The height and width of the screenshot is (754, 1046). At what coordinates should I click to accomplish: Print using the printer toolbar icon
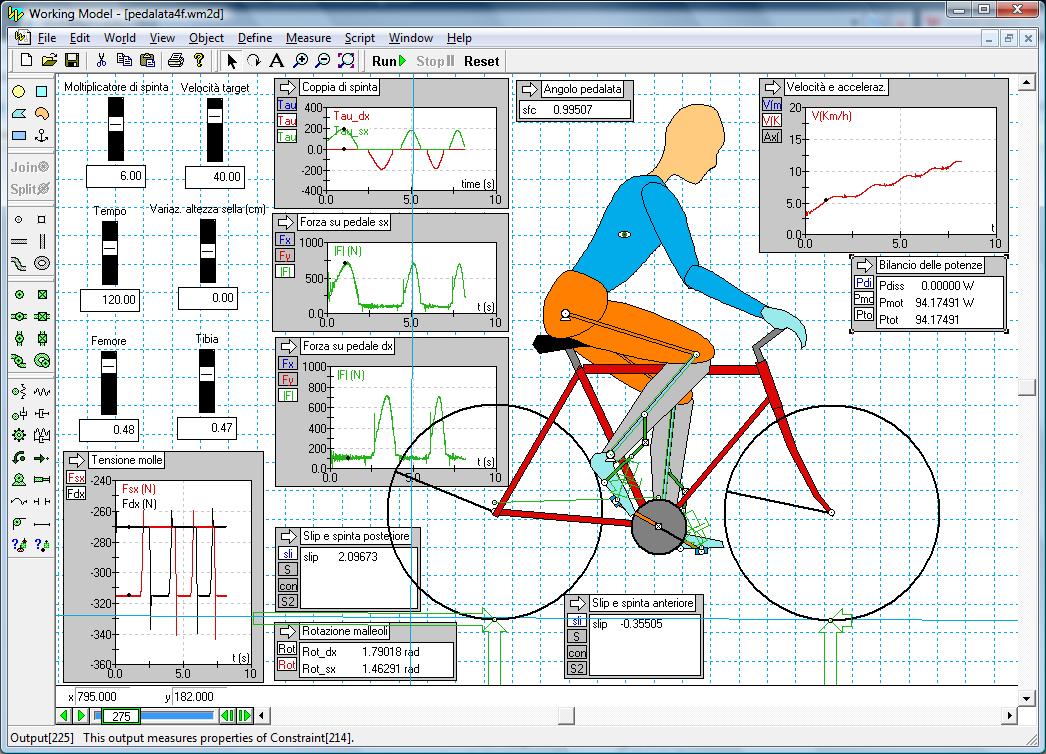point(175,61)
